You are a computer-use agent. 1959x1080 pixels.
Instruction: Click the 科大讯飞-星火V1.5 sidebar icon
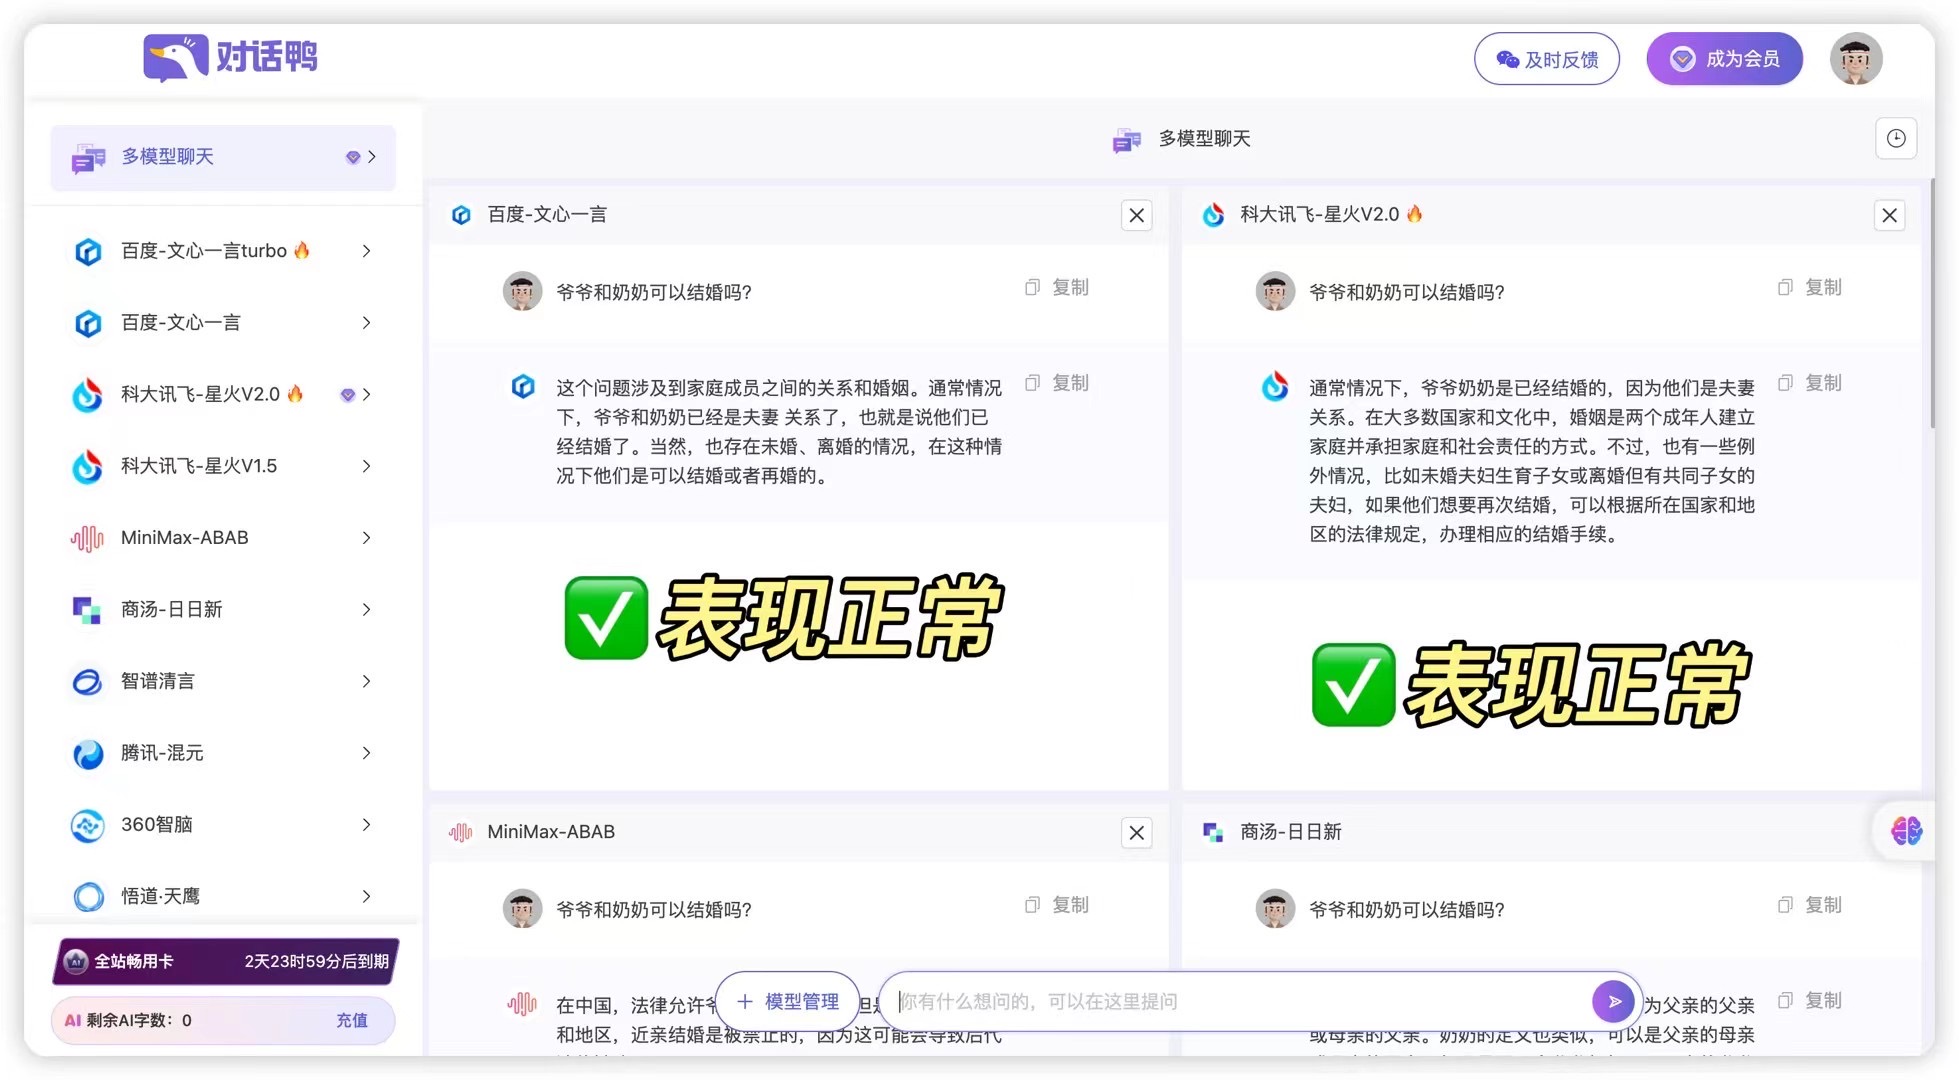(88, 467)
